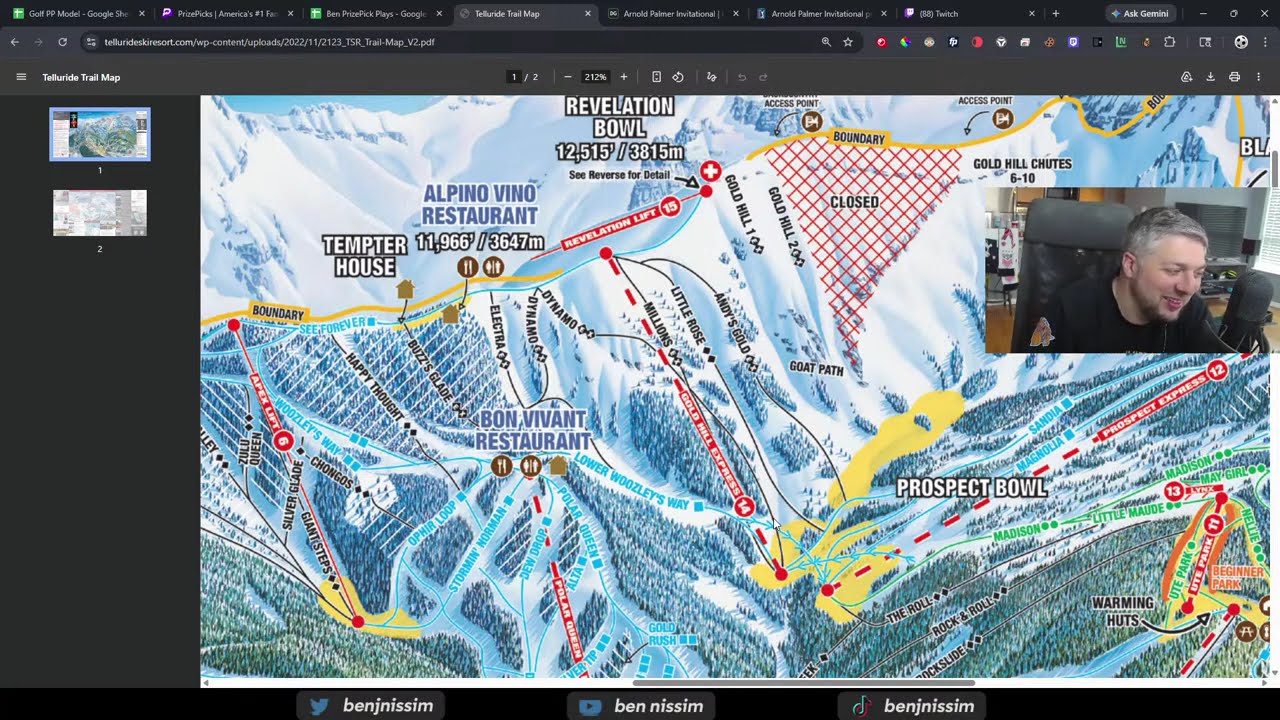Switch to the (88) Twitch tab
Image resolution: width=1280 pixels, height=720 pixels.
pyautogui.click(x=970, y=14)
